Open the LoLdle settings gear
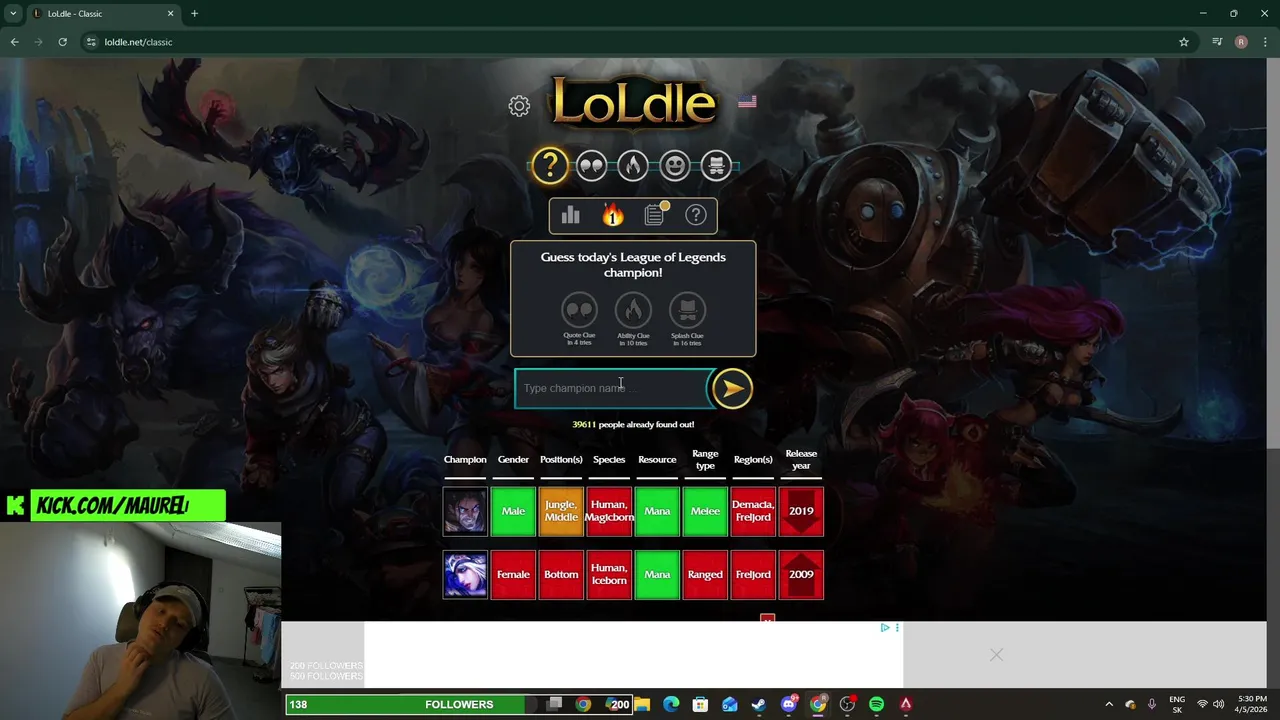 [x=519, y=106]
